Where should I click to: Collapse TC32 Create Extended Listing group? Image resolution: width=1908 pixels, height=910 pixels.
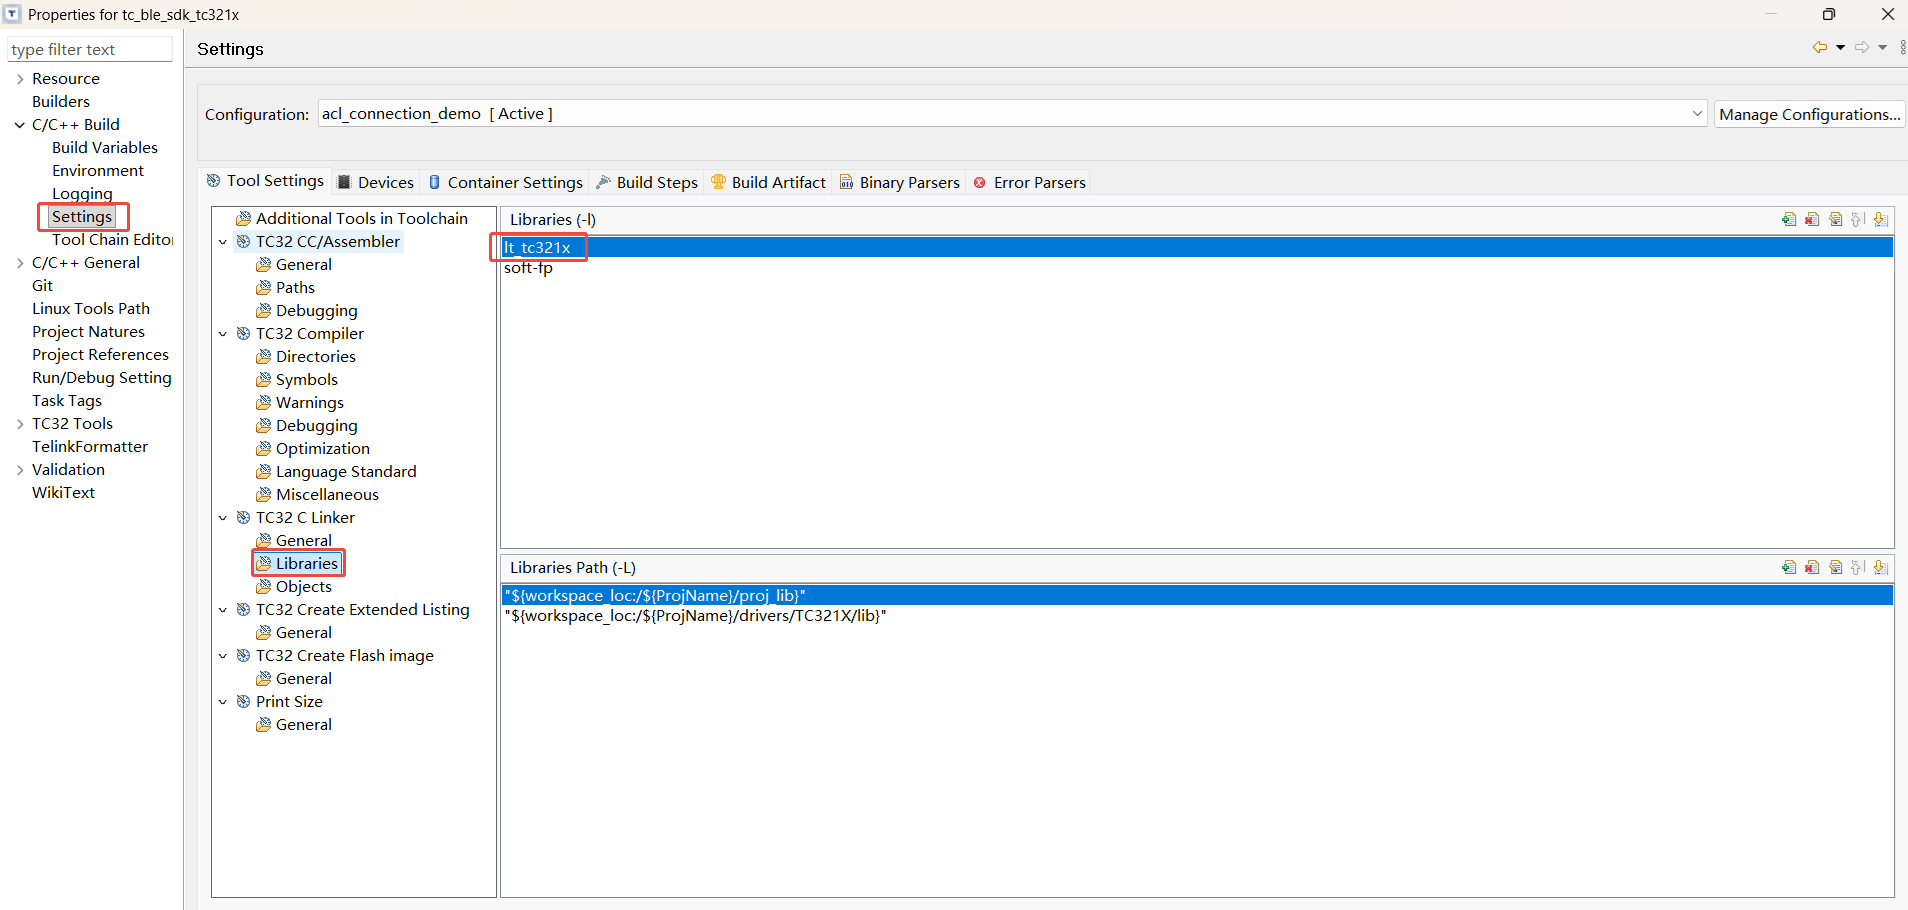click(223, 610)
